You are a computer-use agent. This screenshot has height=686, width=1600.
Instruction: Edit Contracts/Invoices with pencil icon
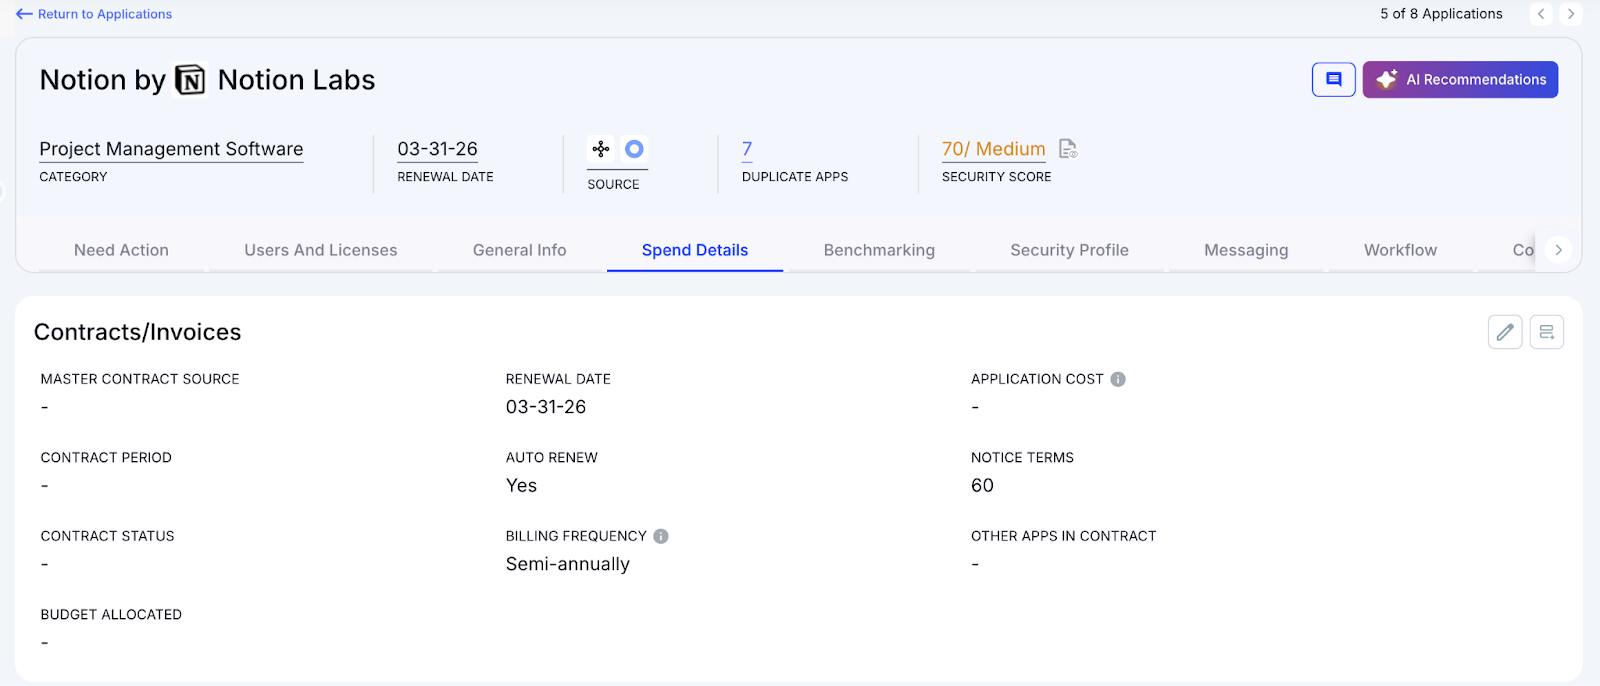coord(1505,332)
